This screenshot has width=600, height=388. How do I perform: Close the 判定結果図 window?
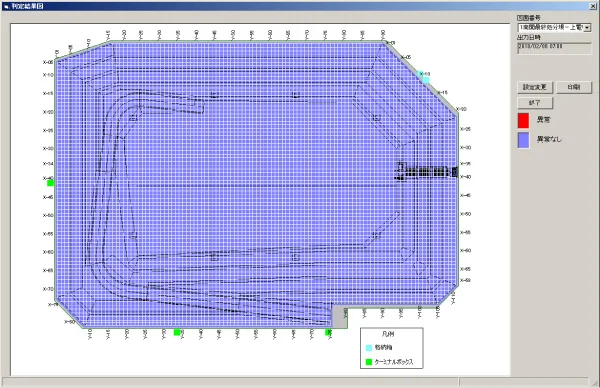pyautogui.click(x=592, y=6)
